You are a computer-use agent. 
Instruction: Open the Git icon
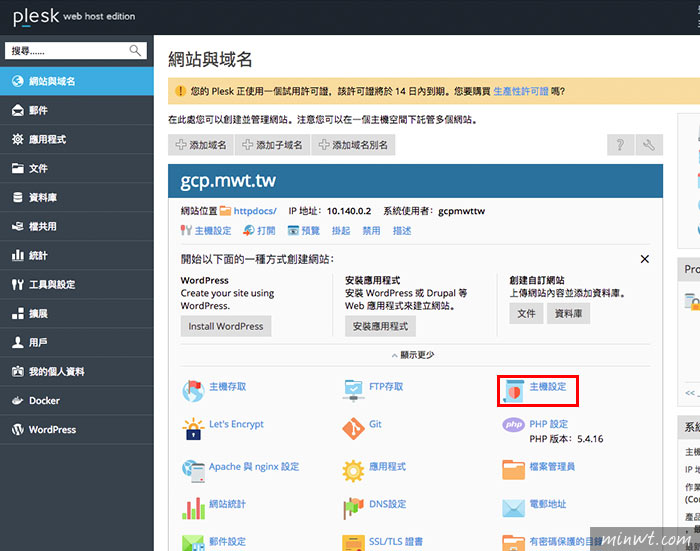click(354, 429)
